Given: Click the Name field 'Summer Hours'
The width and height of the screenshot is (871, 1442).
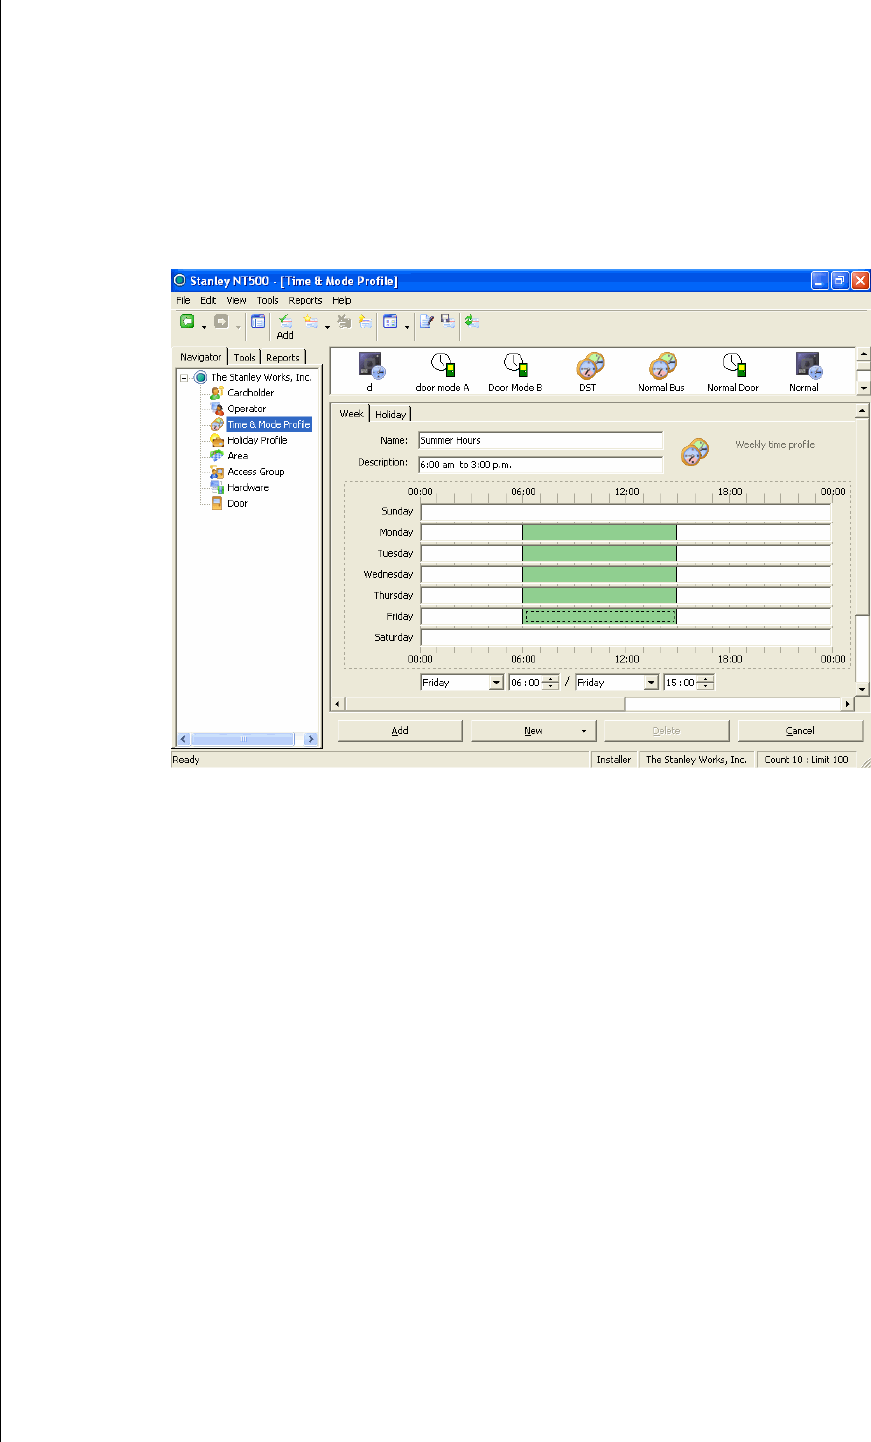Looking at the screenshot, I should (x=540, y=441).
